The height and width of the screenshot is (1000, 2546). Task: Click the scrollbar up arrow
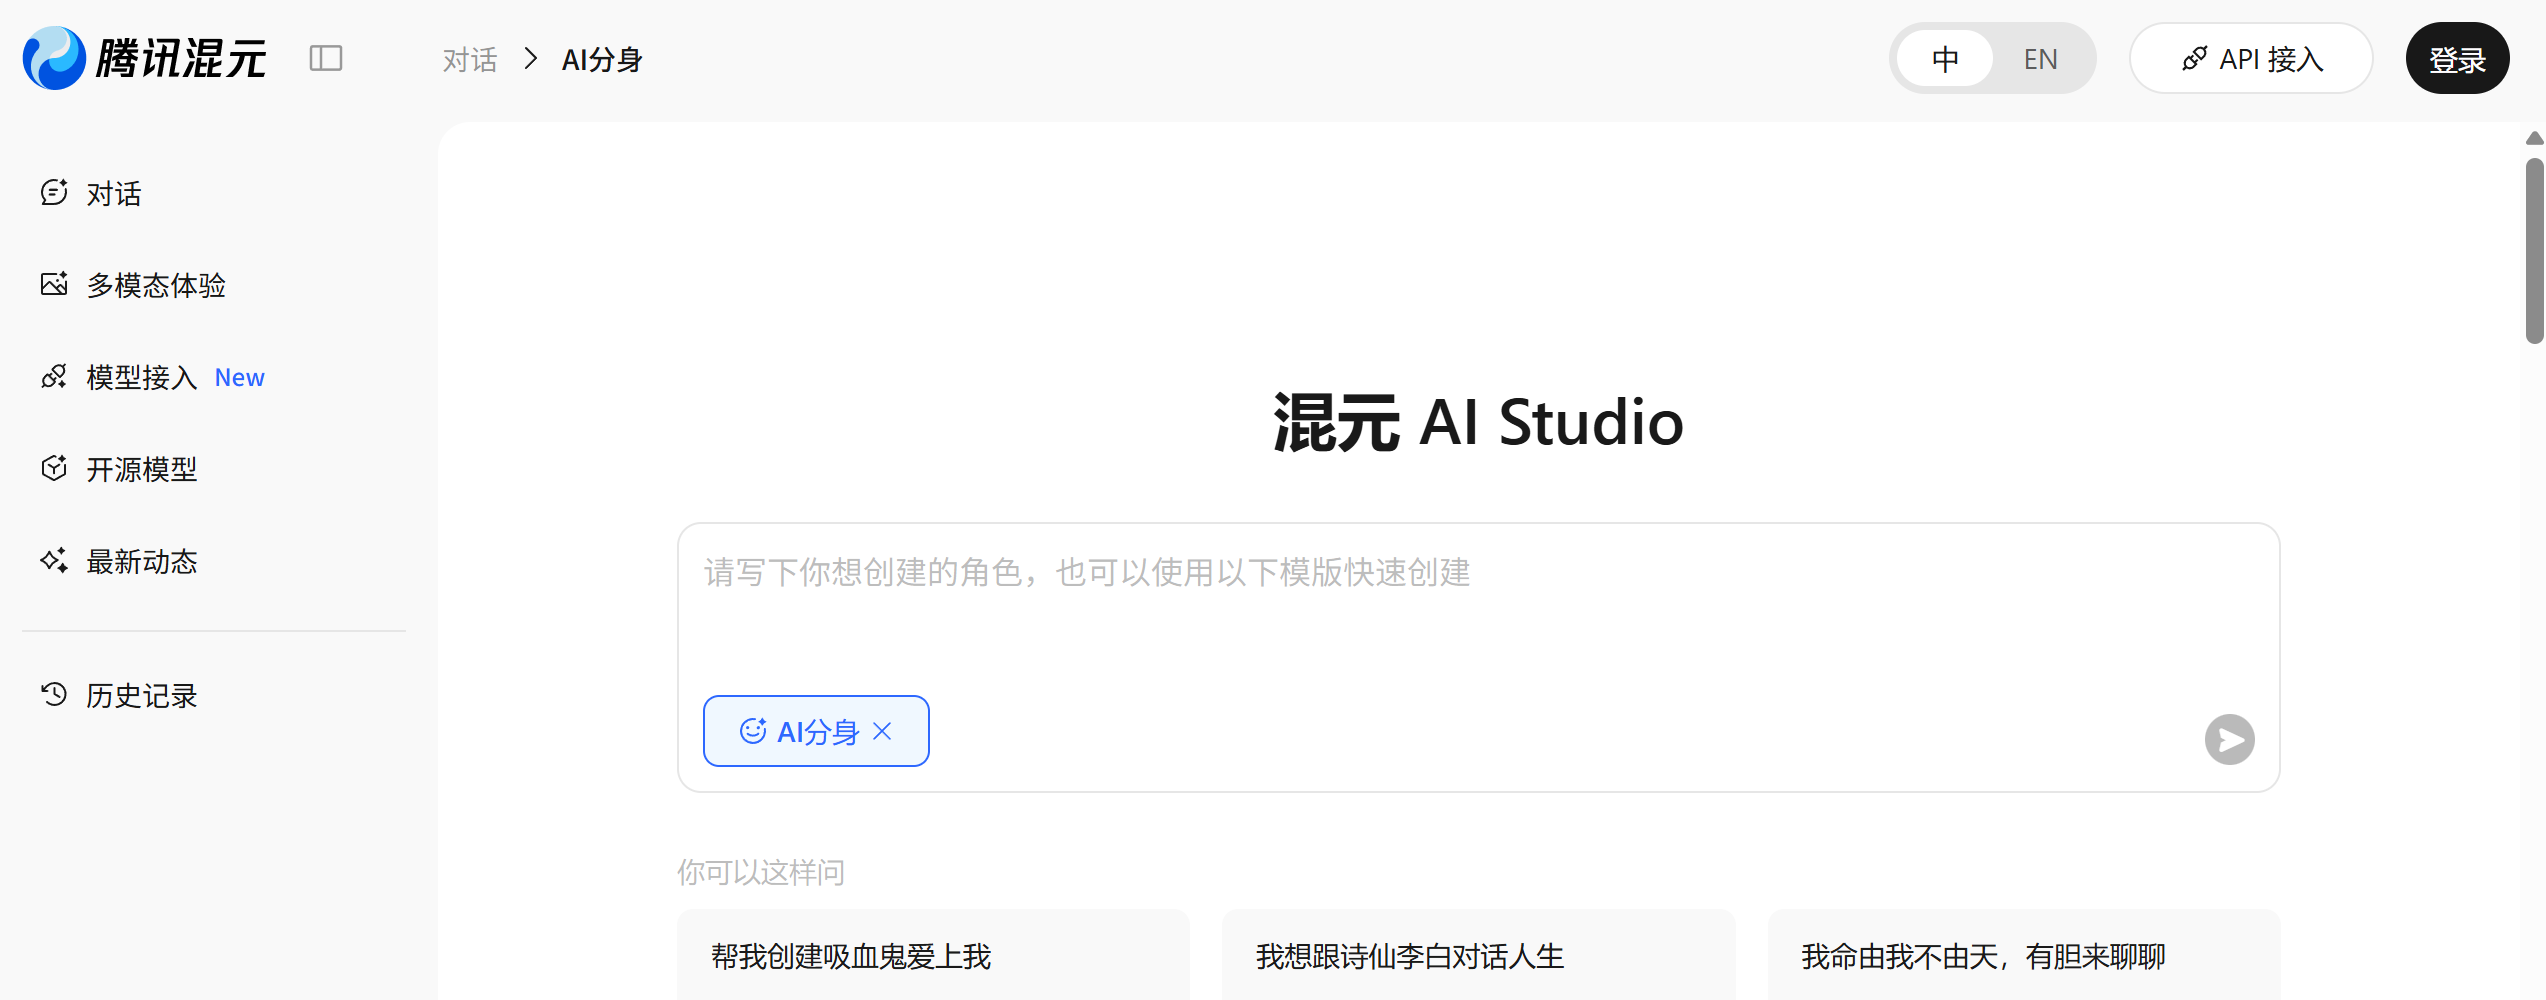(2534, 138)
